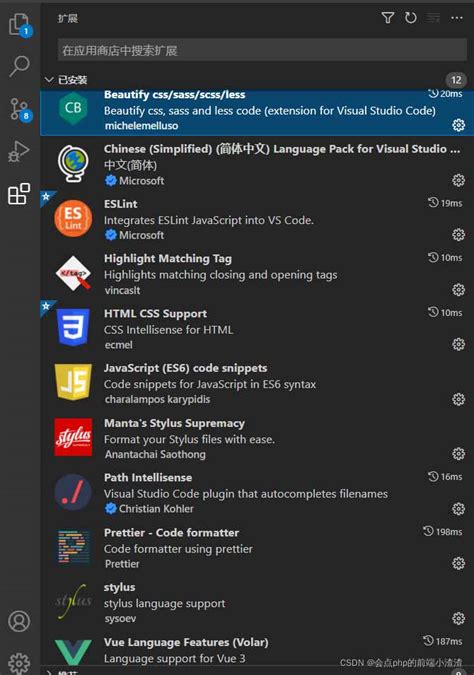474x675 pixels.
Task: Click the Extensions icon in activity bar
Action: (x=19, y=194)
